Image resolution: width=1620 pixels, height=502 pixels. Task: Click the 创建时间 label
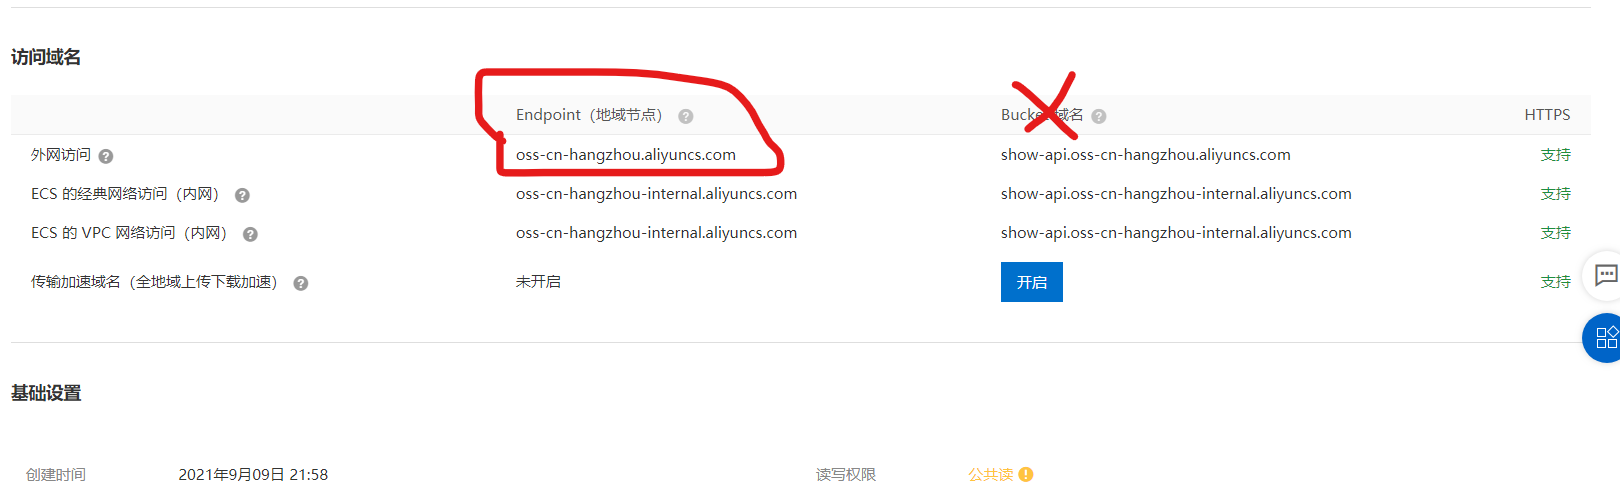pyautogui.click(x=56, y=475)
